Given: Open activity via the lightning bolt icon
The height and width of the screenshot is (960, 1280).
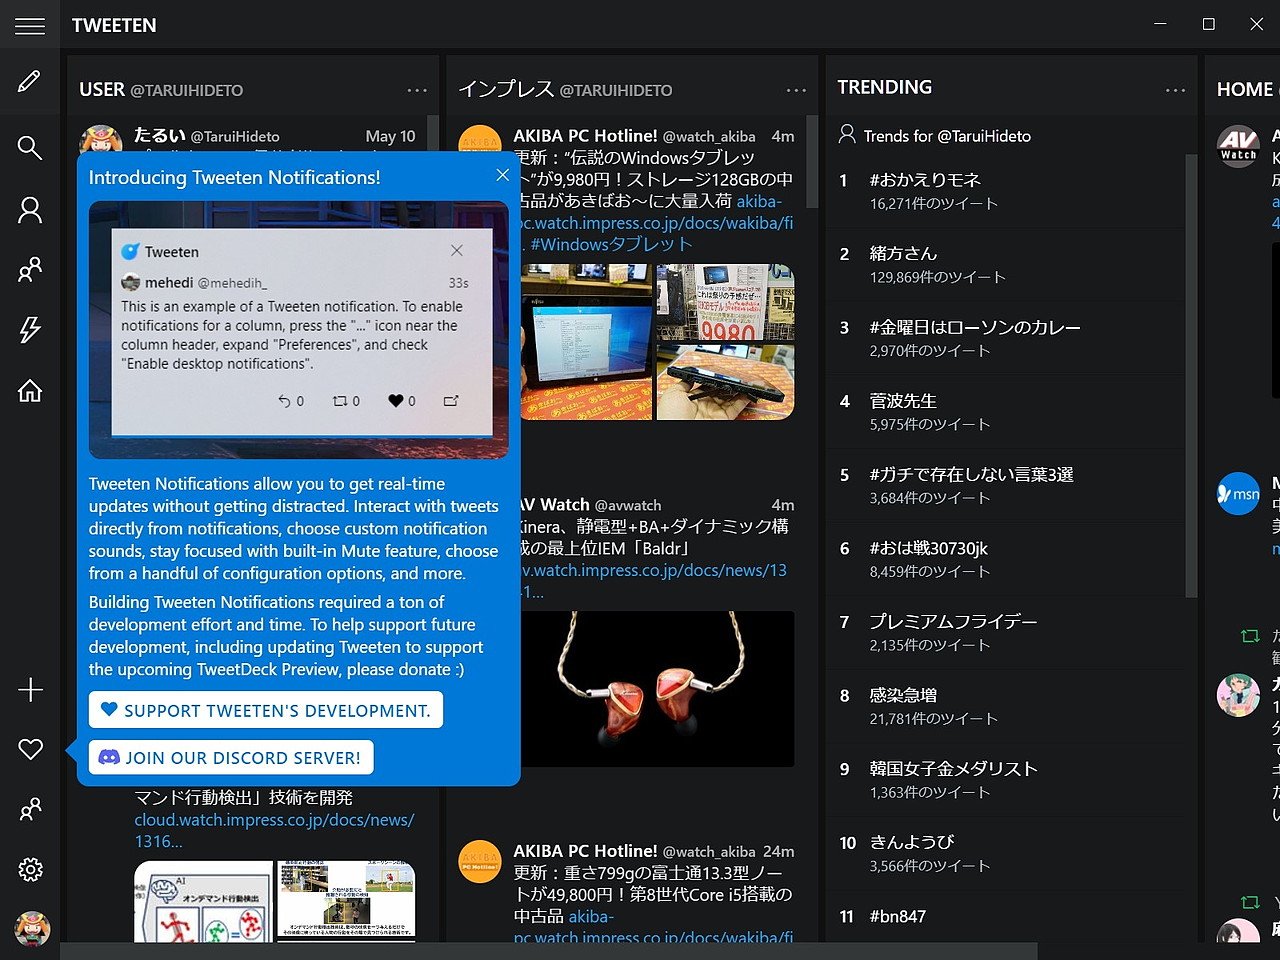Looking at the screenshot, I should [30, 330].
